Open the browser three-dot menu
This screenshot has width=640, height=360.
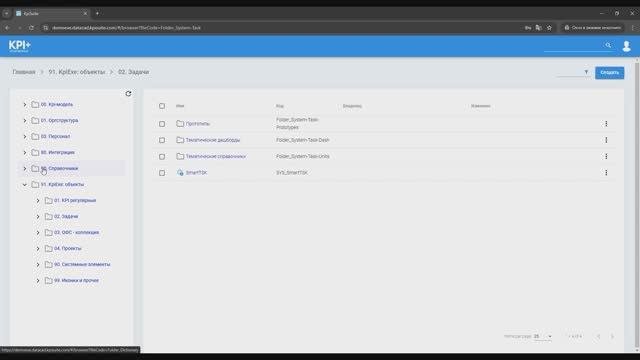tap(633, 28)
